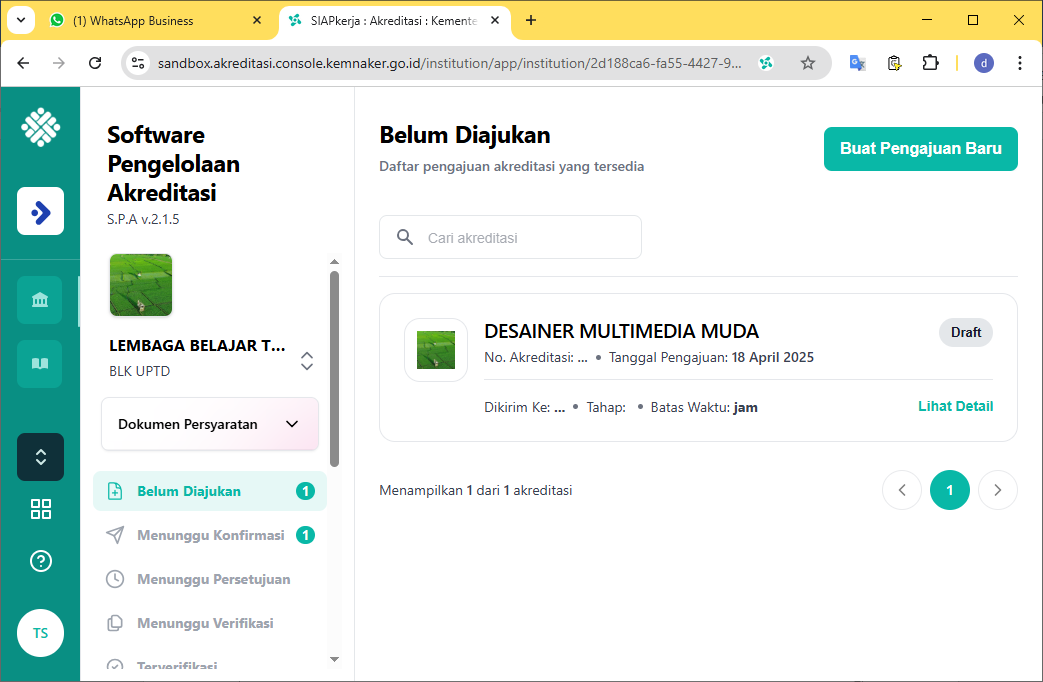Click the DESAINER MULTIMEDIA MUDA thumbnail image
Screen dimensions: 1043x682
coord(436,350)
